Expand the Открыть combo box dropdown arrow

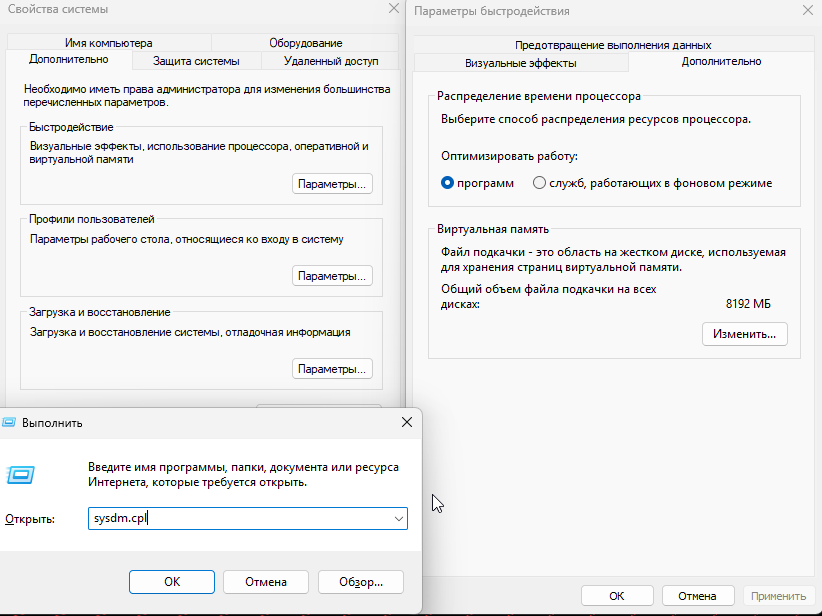pos(398,519)
